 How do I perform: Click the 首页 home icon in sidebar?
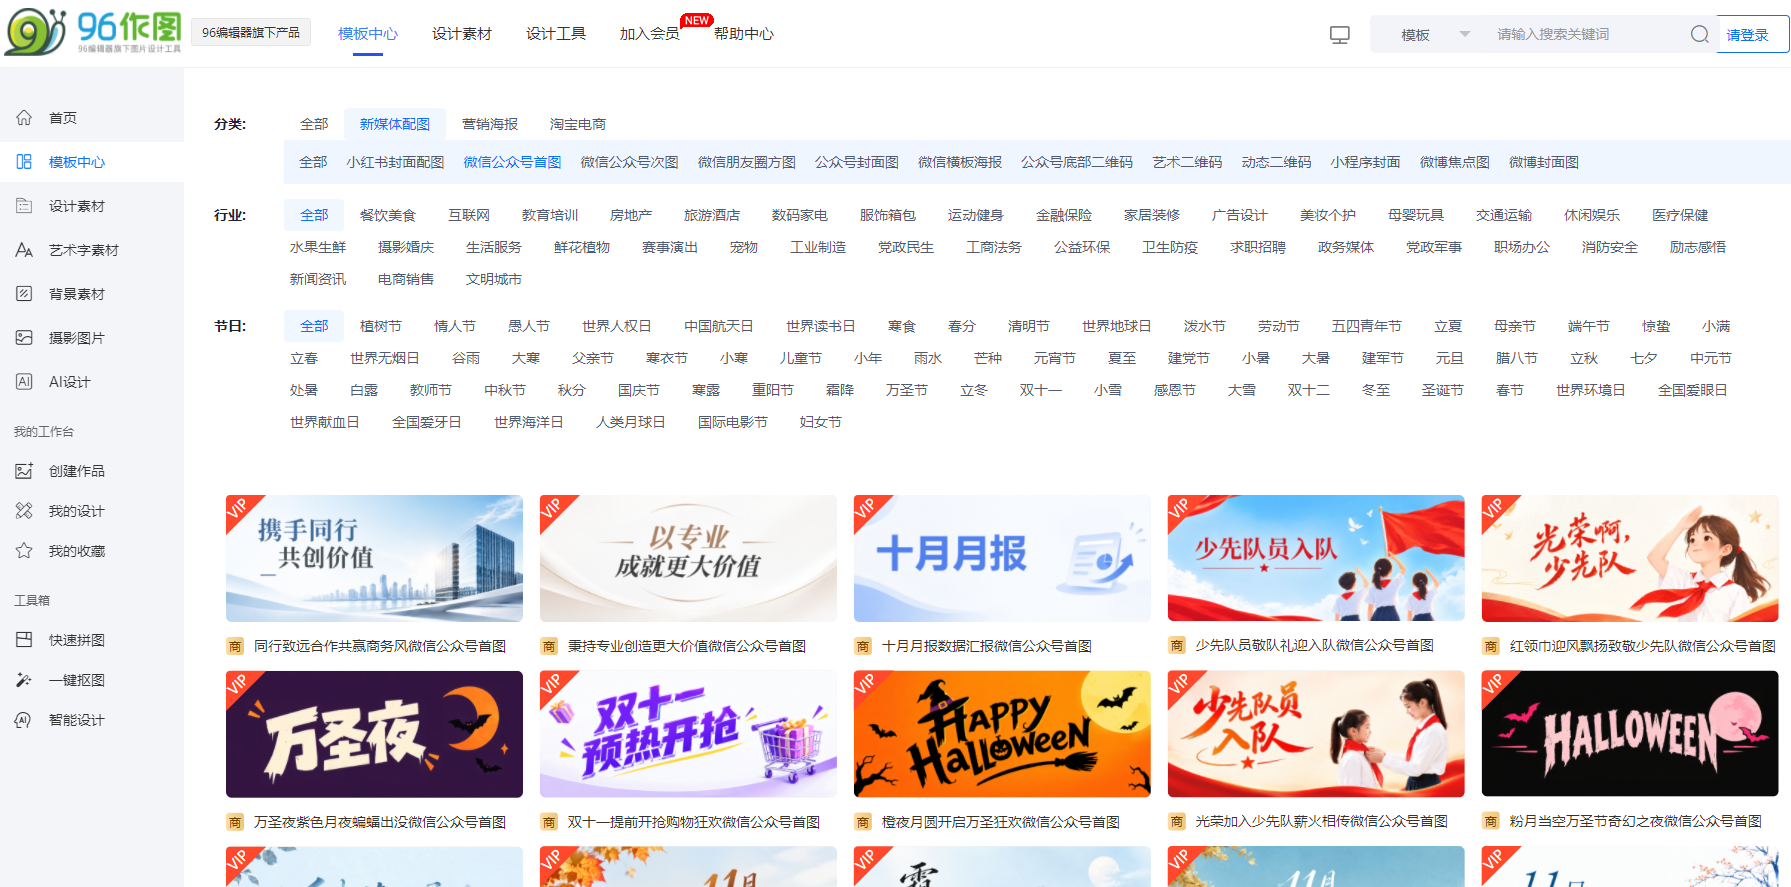(24, 117)
